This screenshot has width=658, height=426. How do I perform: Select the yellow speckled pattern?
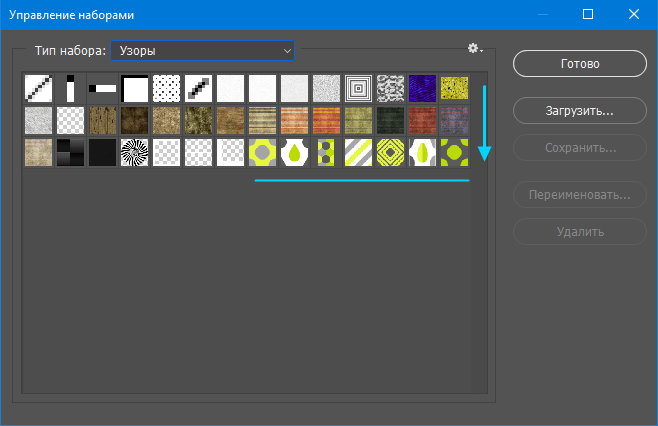coord(454,89)
